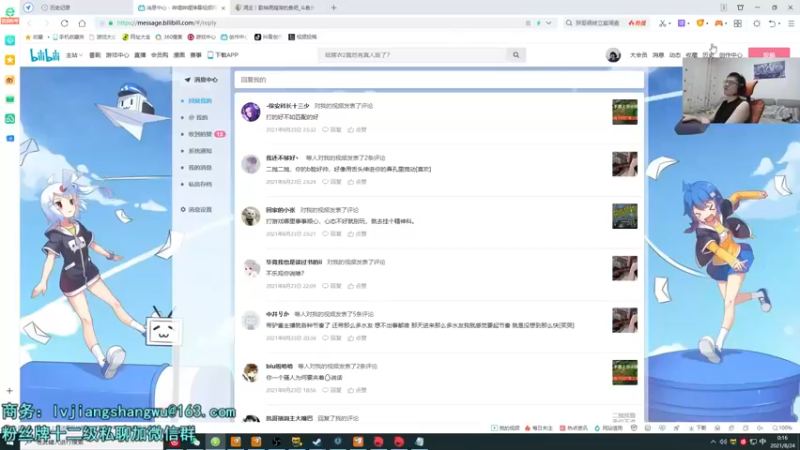Expand the 主站 dropdown in bilibili nav
The image size is (800, 450).
click(x=74, y=55)
